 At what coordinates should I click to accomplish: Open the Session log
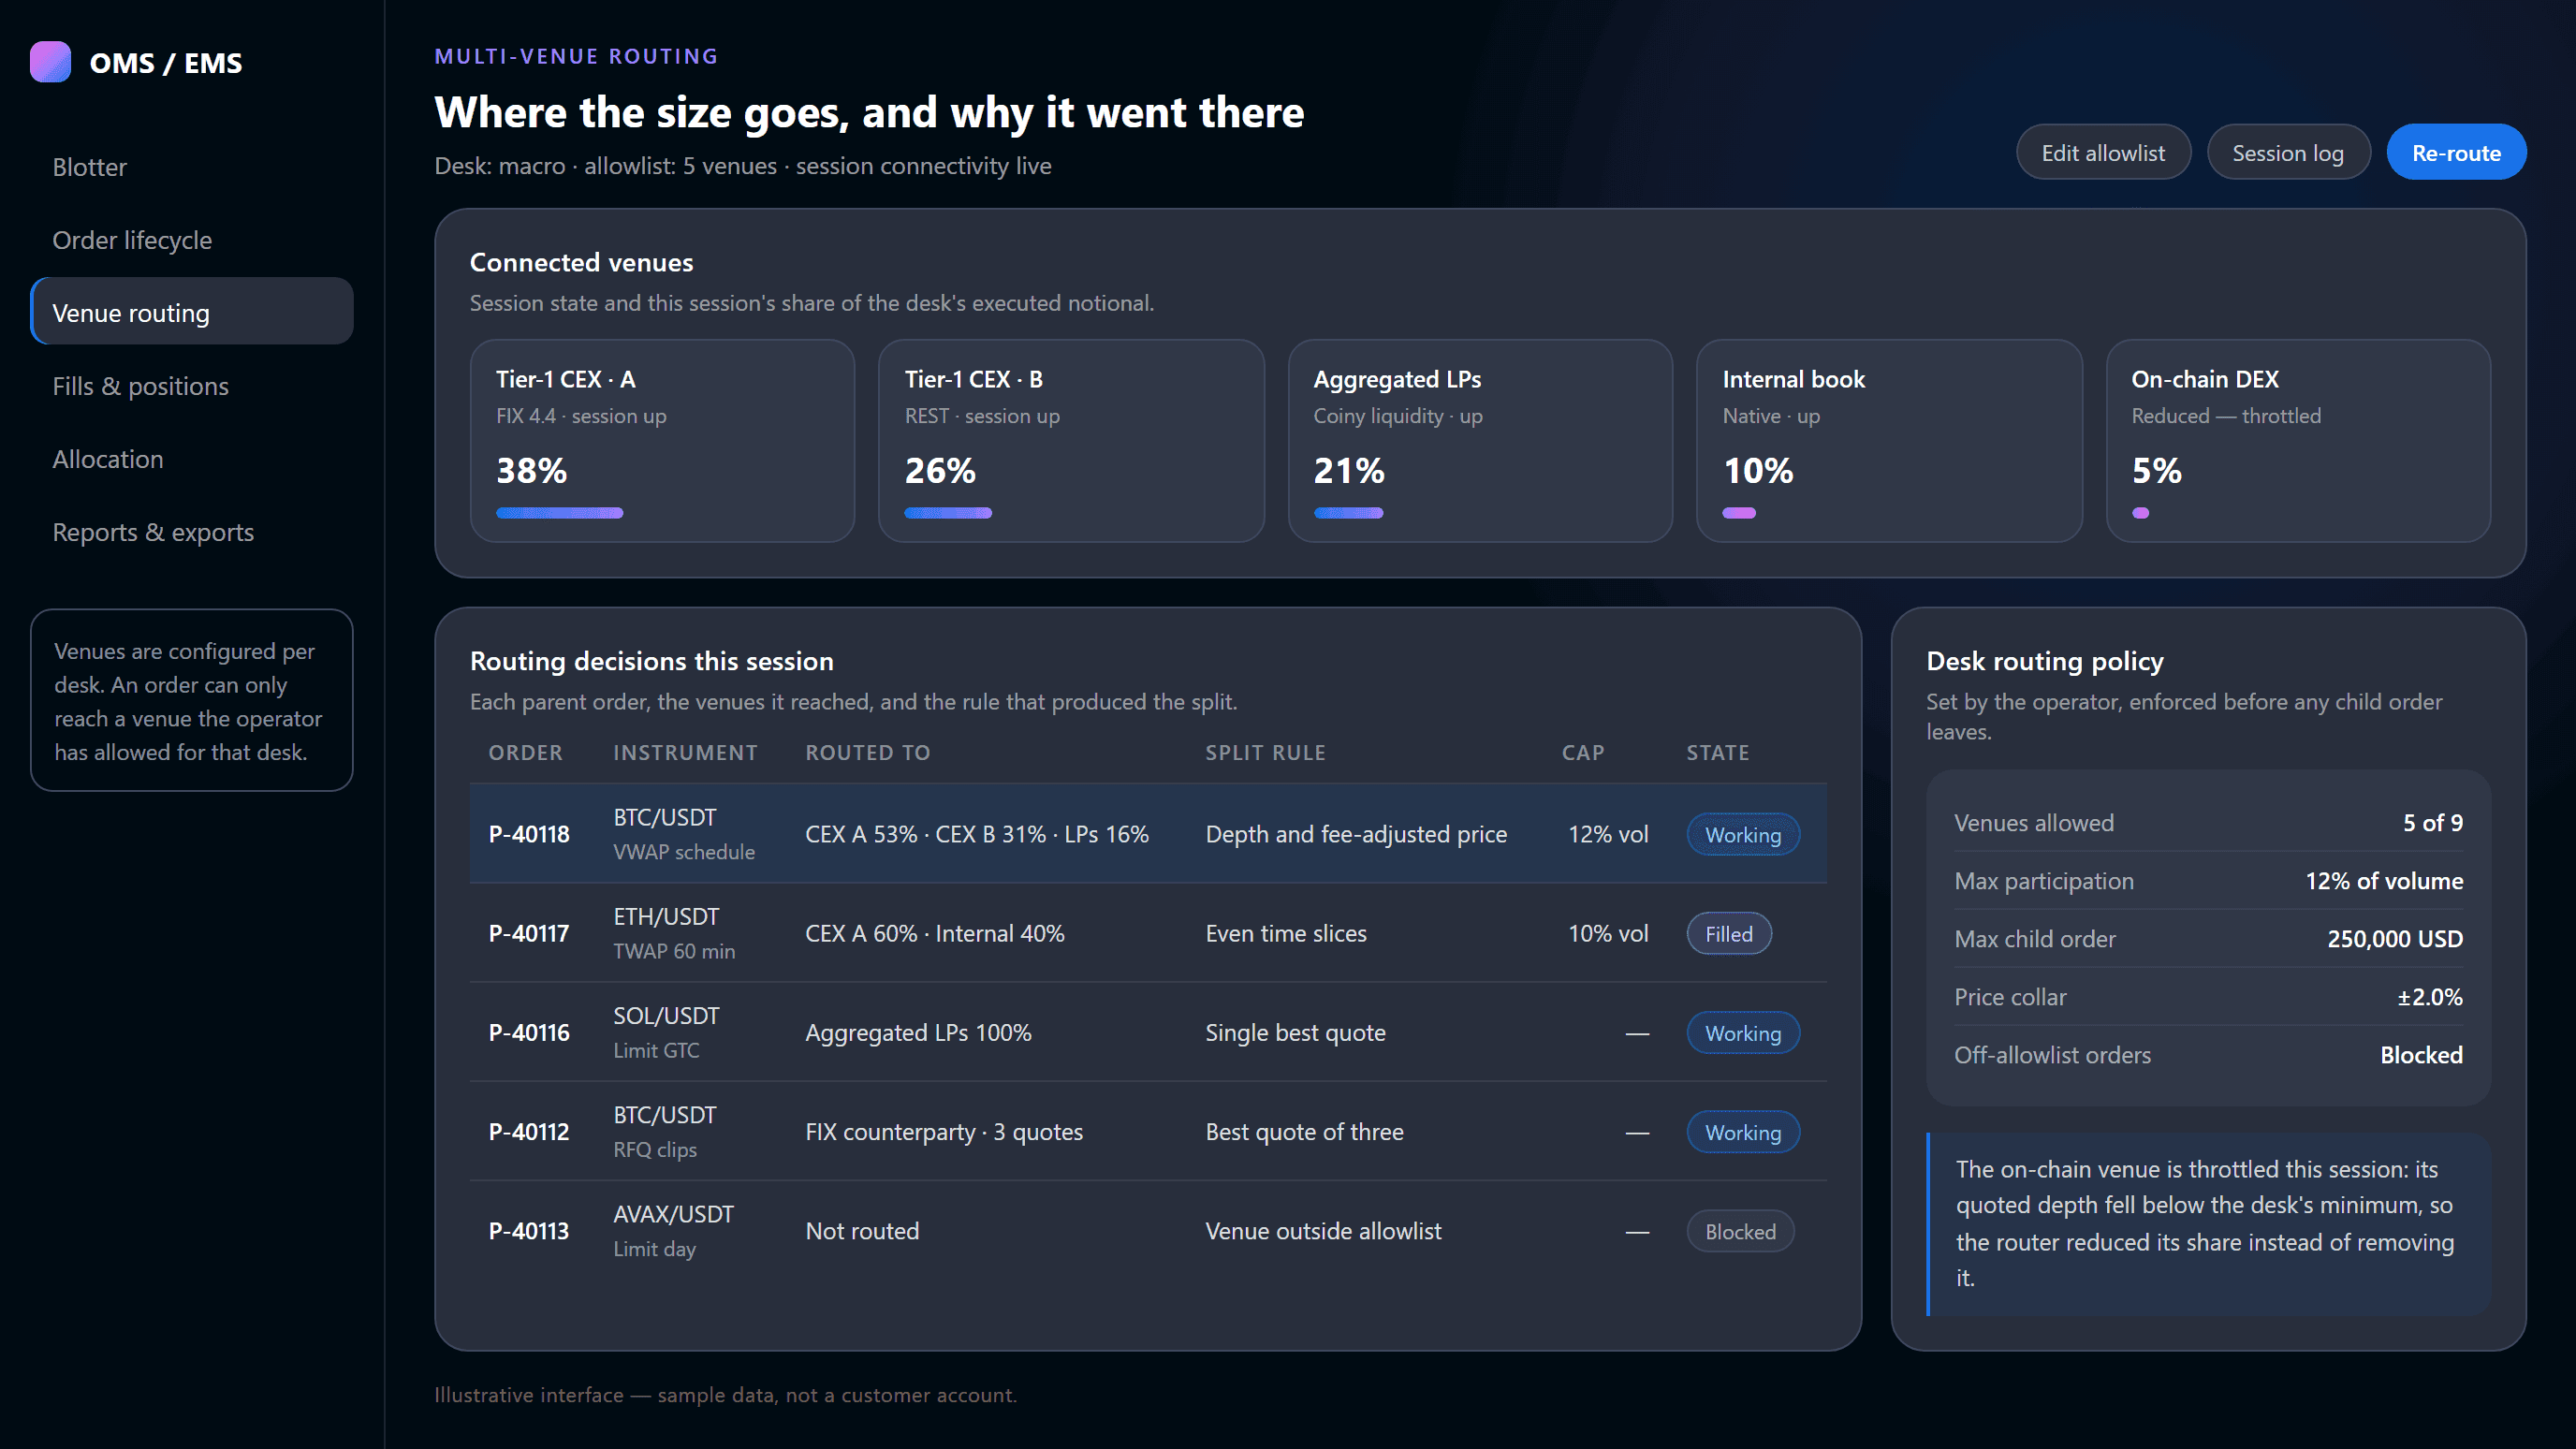(x=2288, y=152)
